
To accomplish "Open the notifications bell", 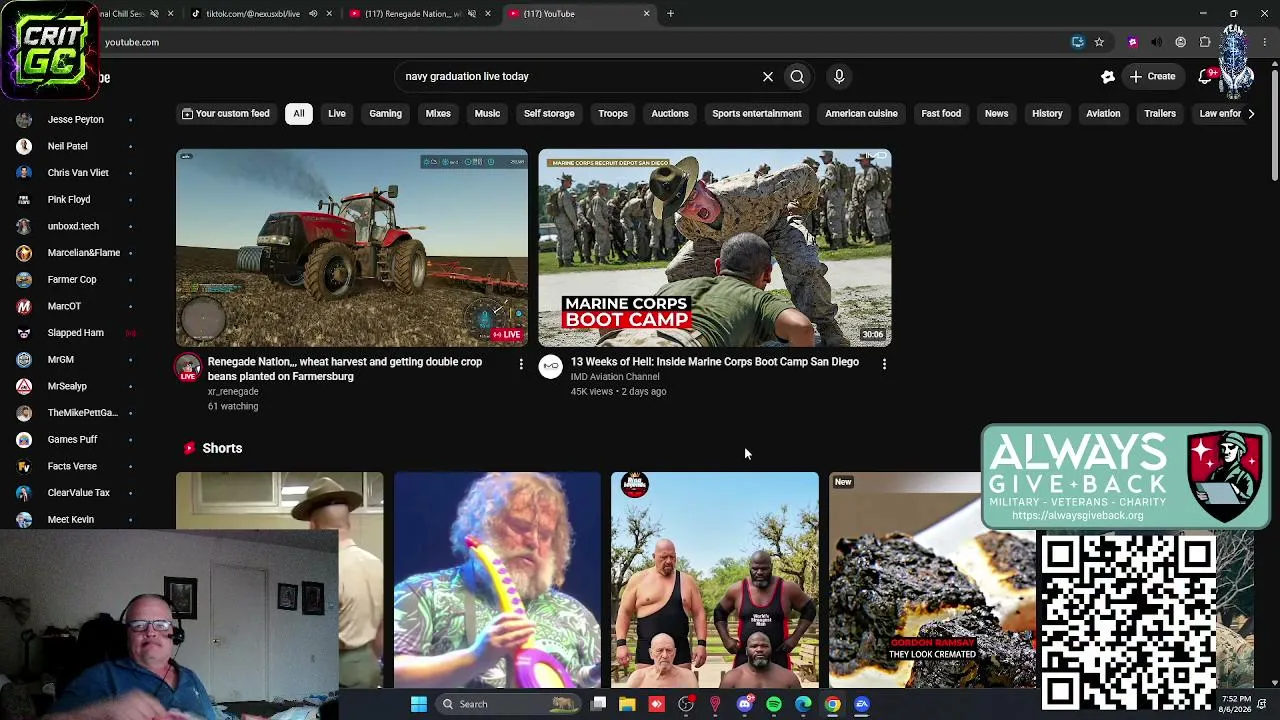I will 1206,76.
